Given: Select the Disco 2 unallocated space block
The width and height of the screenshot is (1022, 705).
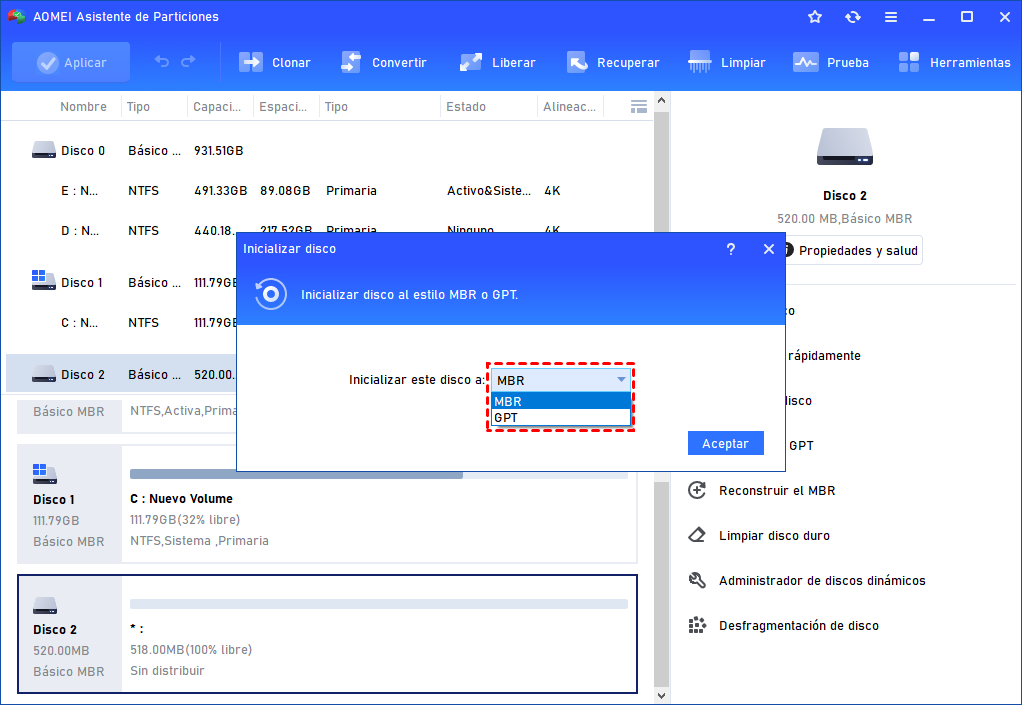Looking at the screenshot, I should tap(379, 634).
